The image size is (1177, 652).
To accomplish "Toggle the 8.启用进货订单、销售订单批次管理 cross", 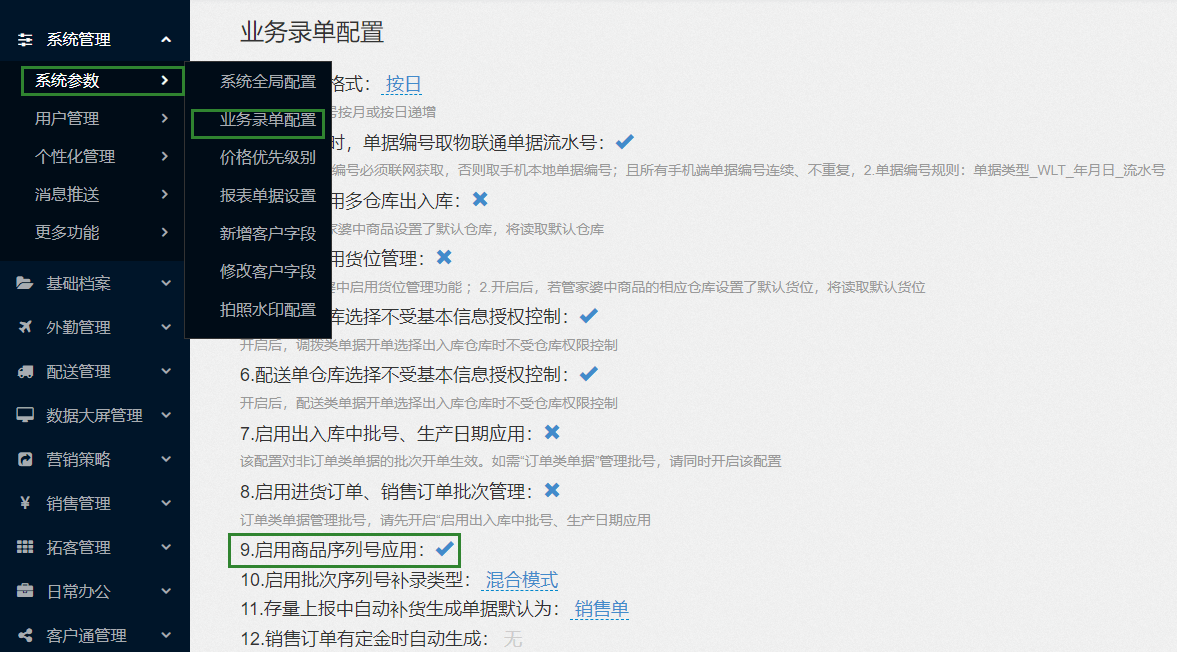I will [x=552, y=490].
